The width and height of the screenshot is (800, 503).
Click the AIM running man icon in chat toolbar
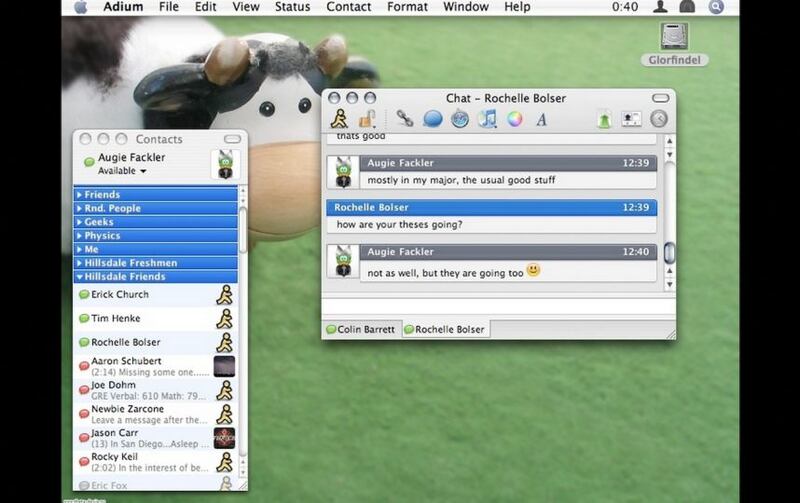pos(339,119)
